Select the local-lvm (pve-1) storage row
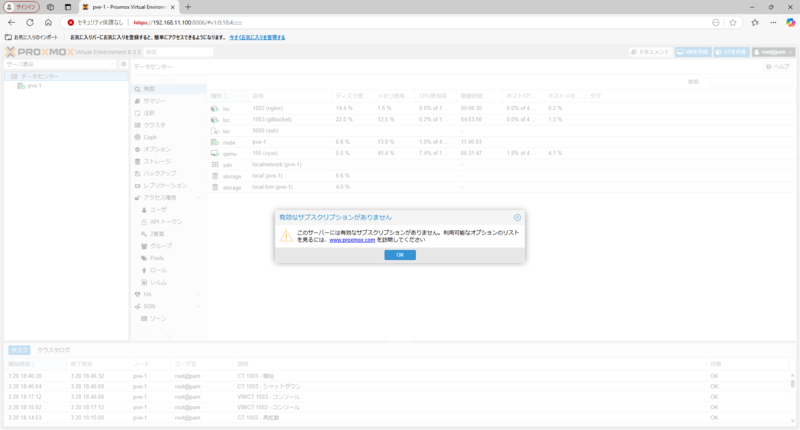 [501, 187]
